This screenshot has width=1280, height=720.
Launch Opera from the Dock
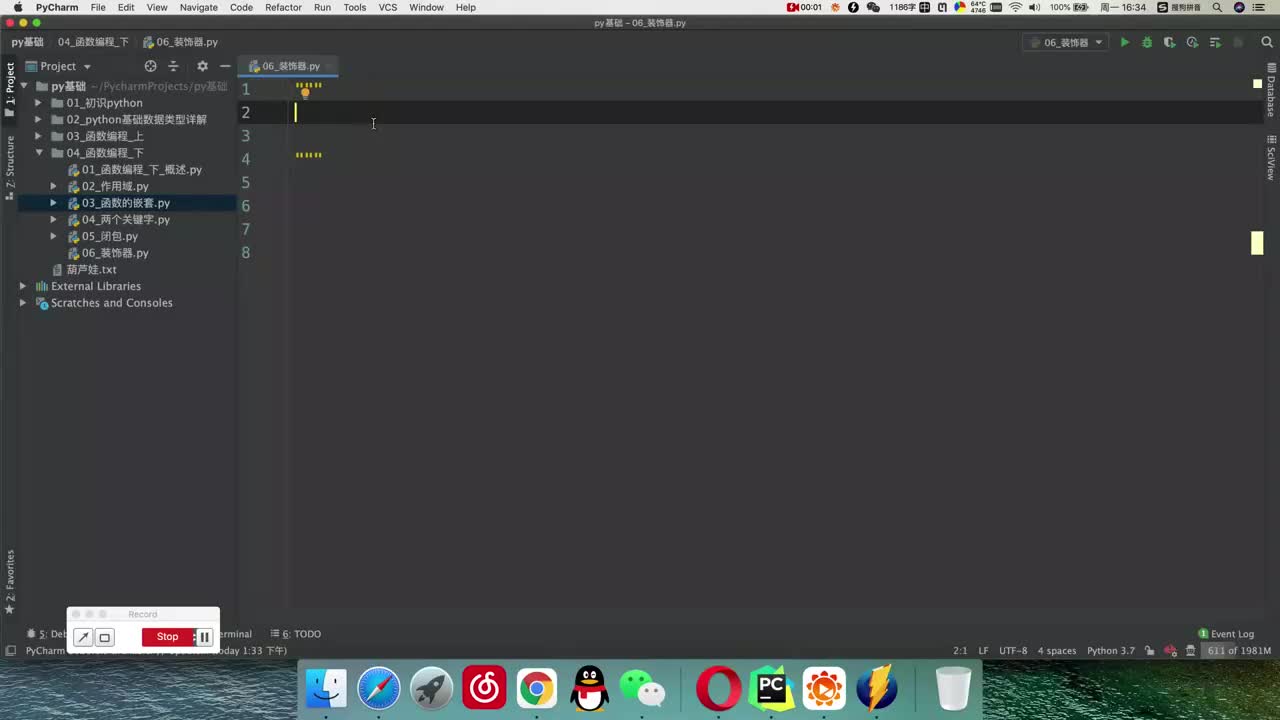[718, 688]
